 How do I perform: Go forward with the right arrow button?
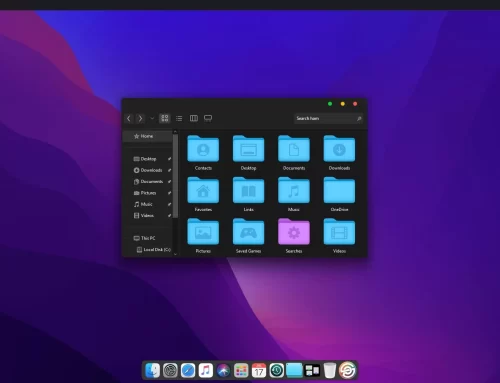click(x=140, y=118)
